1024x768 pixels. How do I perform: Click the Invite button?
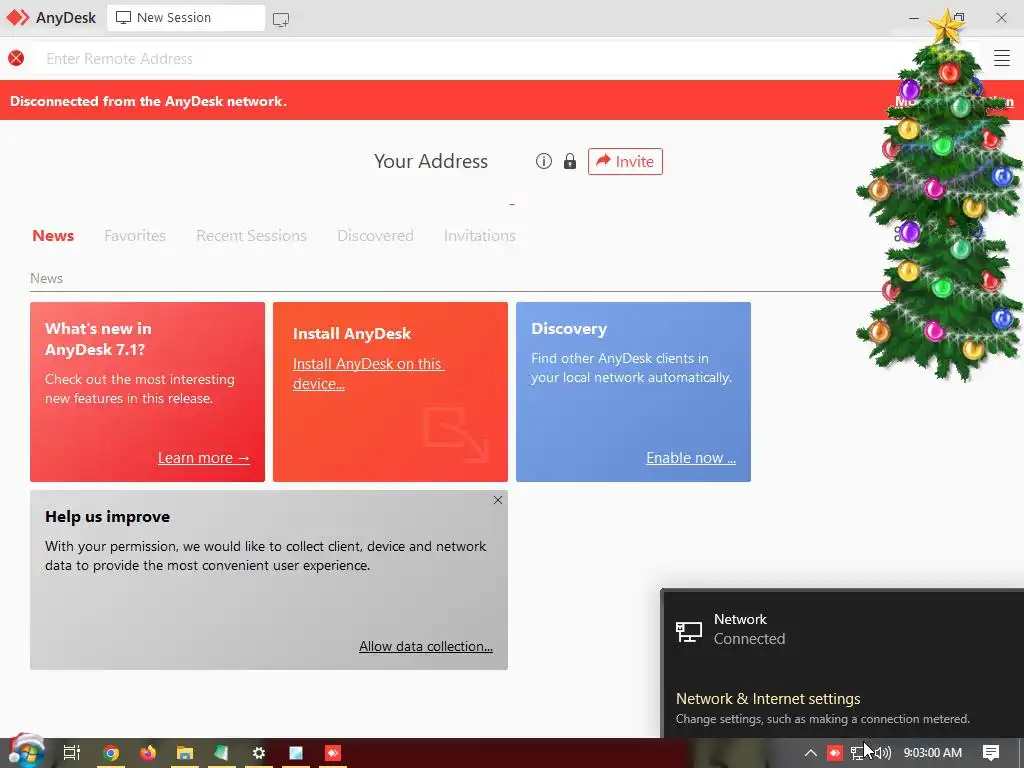625,161
